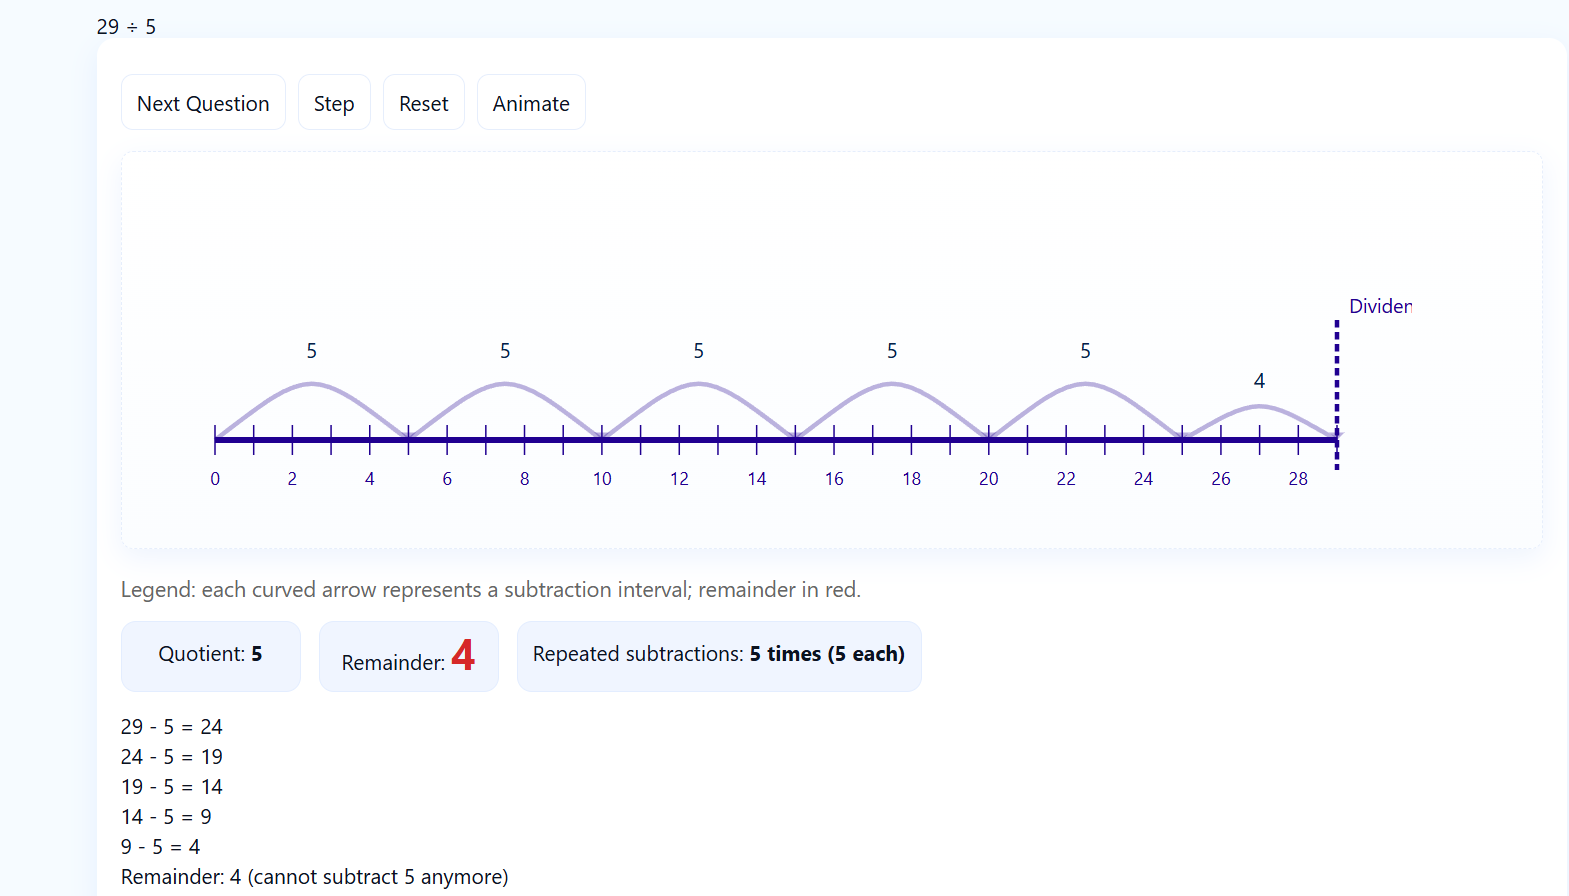Click the Next Question button
The width and height of the screenshot is (1569, 896).
pyautogui.click(x=203, y=103)
